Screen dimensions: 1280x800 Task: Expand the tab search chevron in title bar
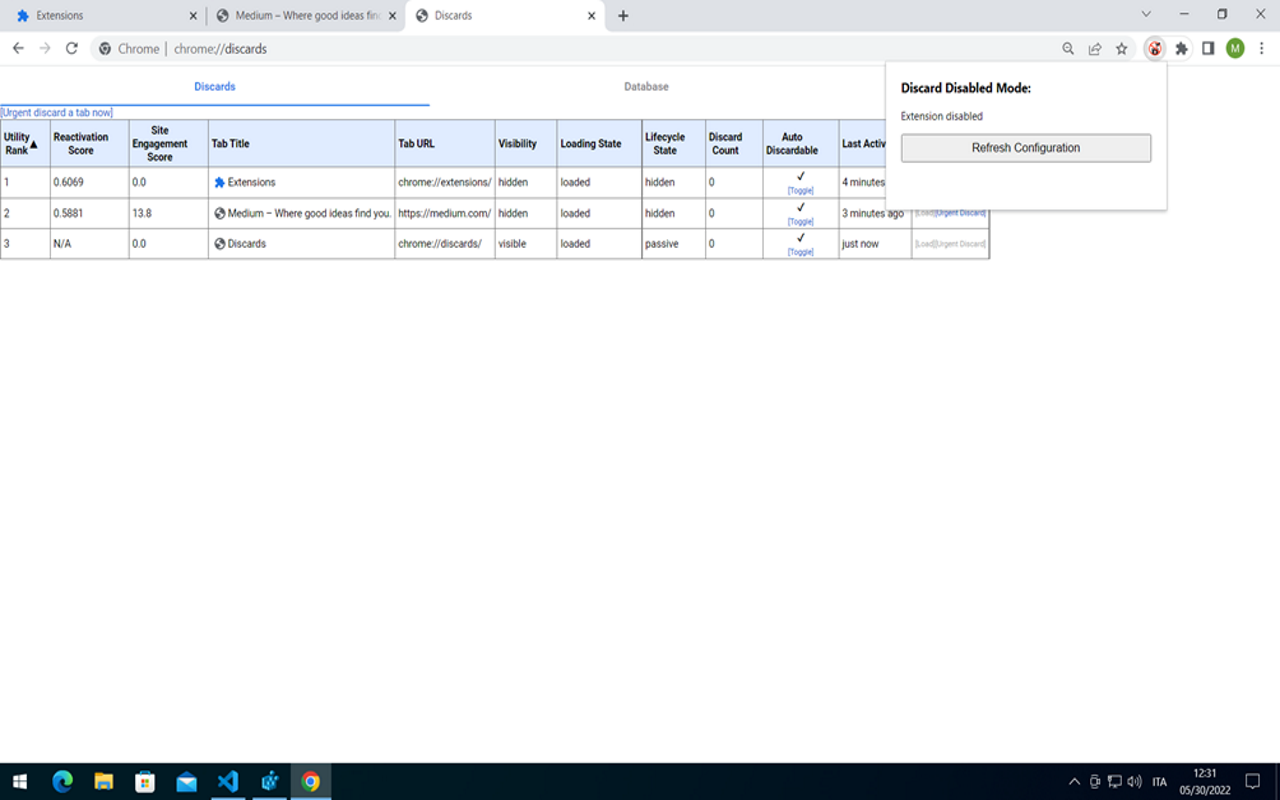(1146, 15)
